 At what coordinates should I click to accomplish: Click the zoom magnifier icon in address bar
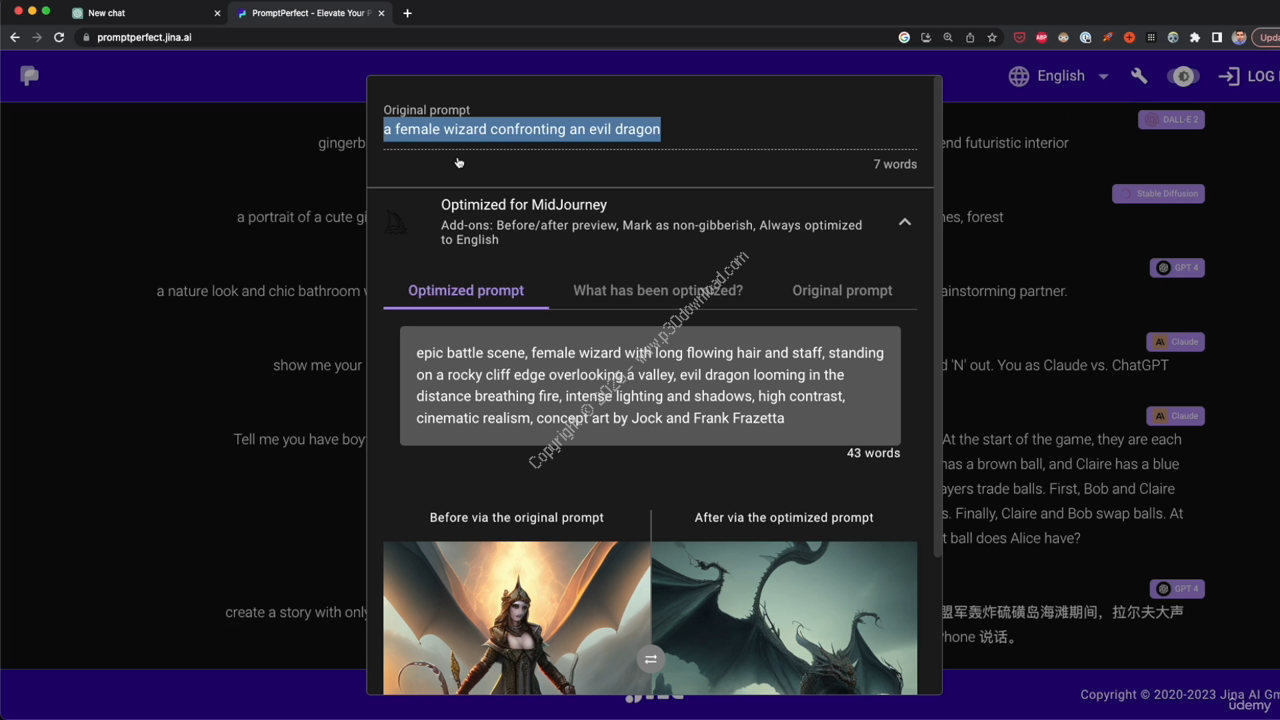click(948, 37)
